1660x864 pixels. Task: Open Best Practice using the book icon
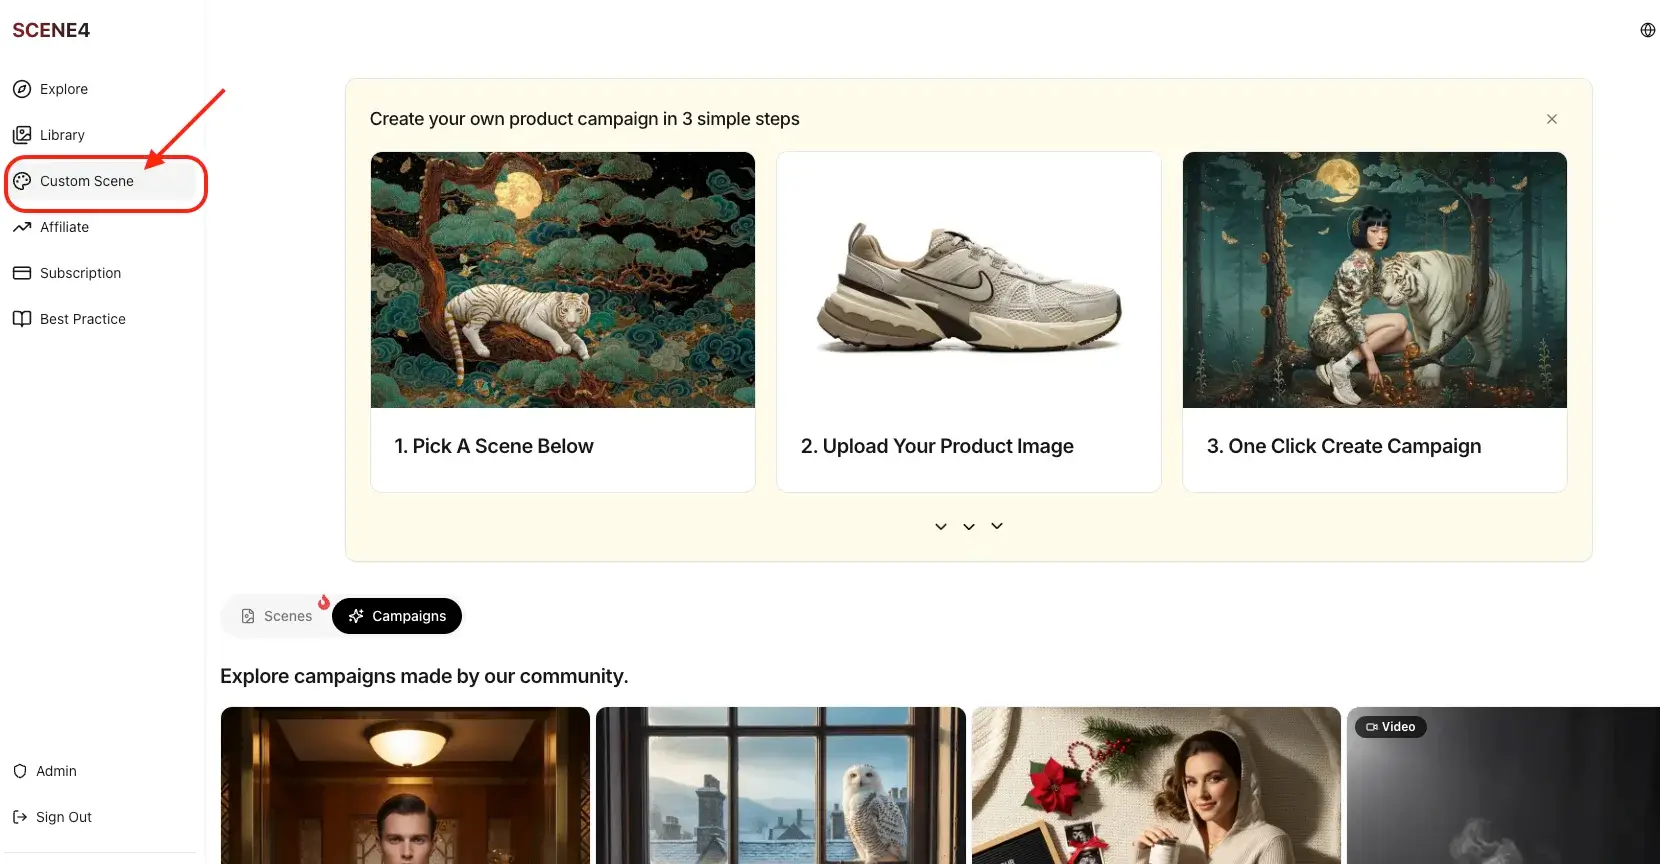[22, 318]
